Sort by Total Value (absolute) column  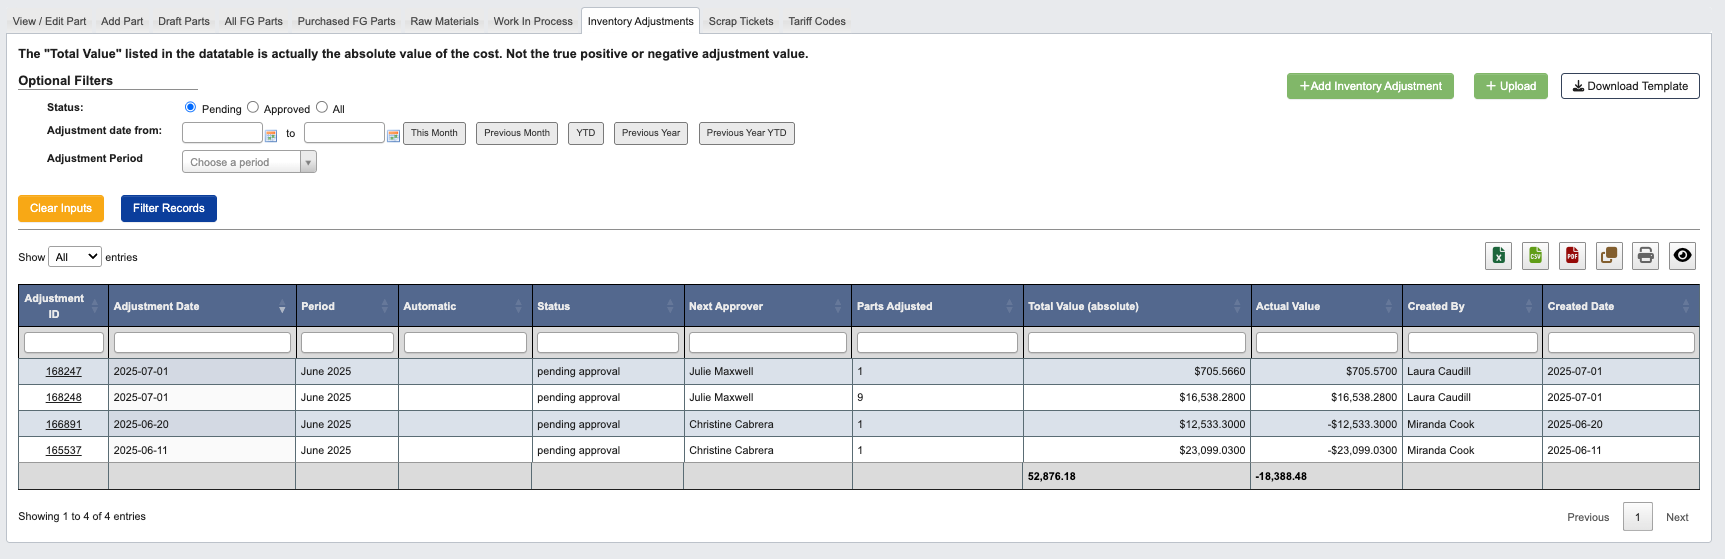pyautogui.click(x=1136, y=306)
